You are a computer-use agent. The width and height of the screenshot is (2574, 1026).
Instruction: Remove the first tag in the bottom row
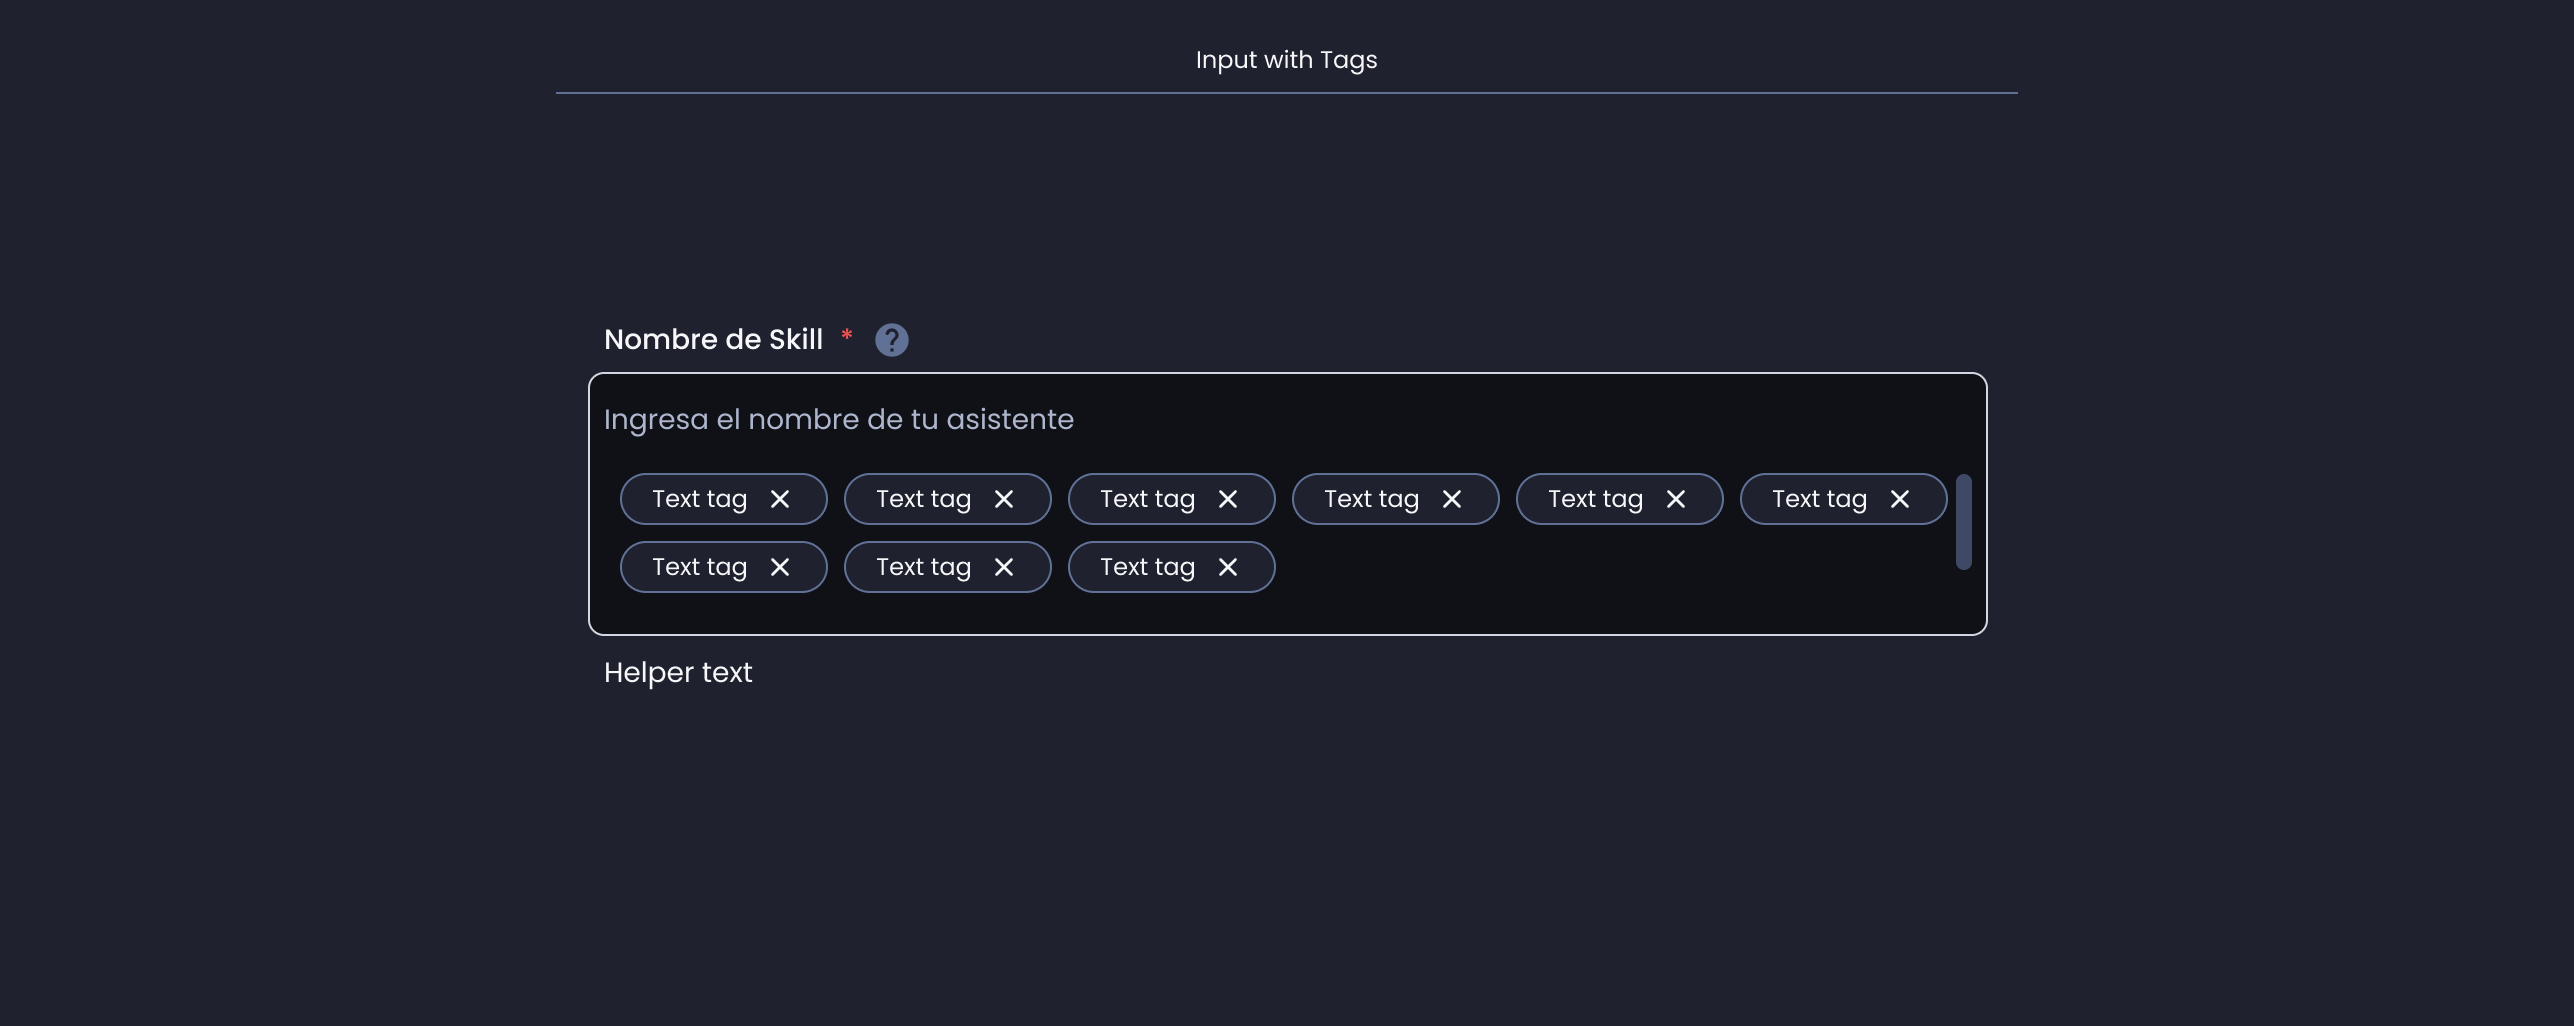click(x=780, y=567)
